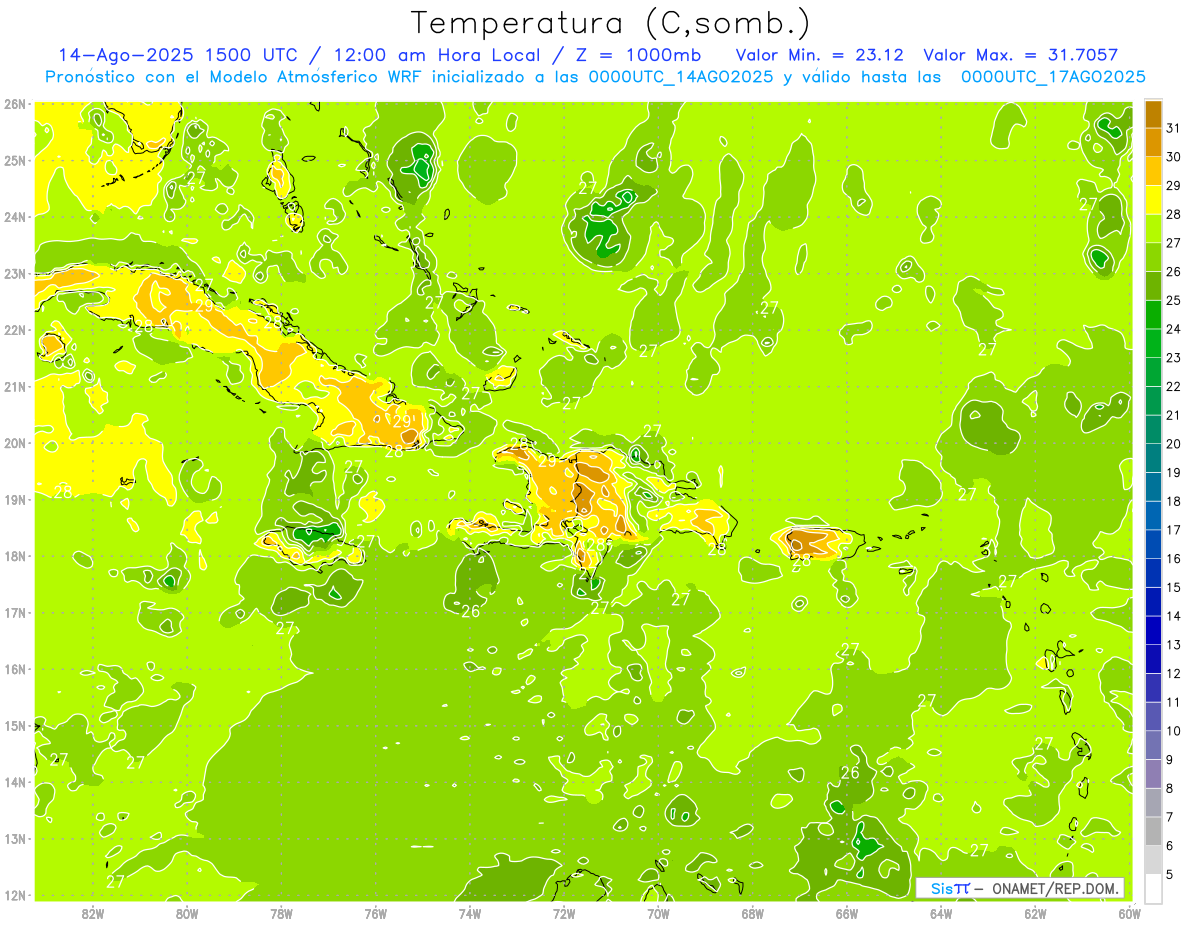The width and height of the screenshot is (1200, 927).
Task: Click the 74W longitude axis label
Action: tap(469, 913)
